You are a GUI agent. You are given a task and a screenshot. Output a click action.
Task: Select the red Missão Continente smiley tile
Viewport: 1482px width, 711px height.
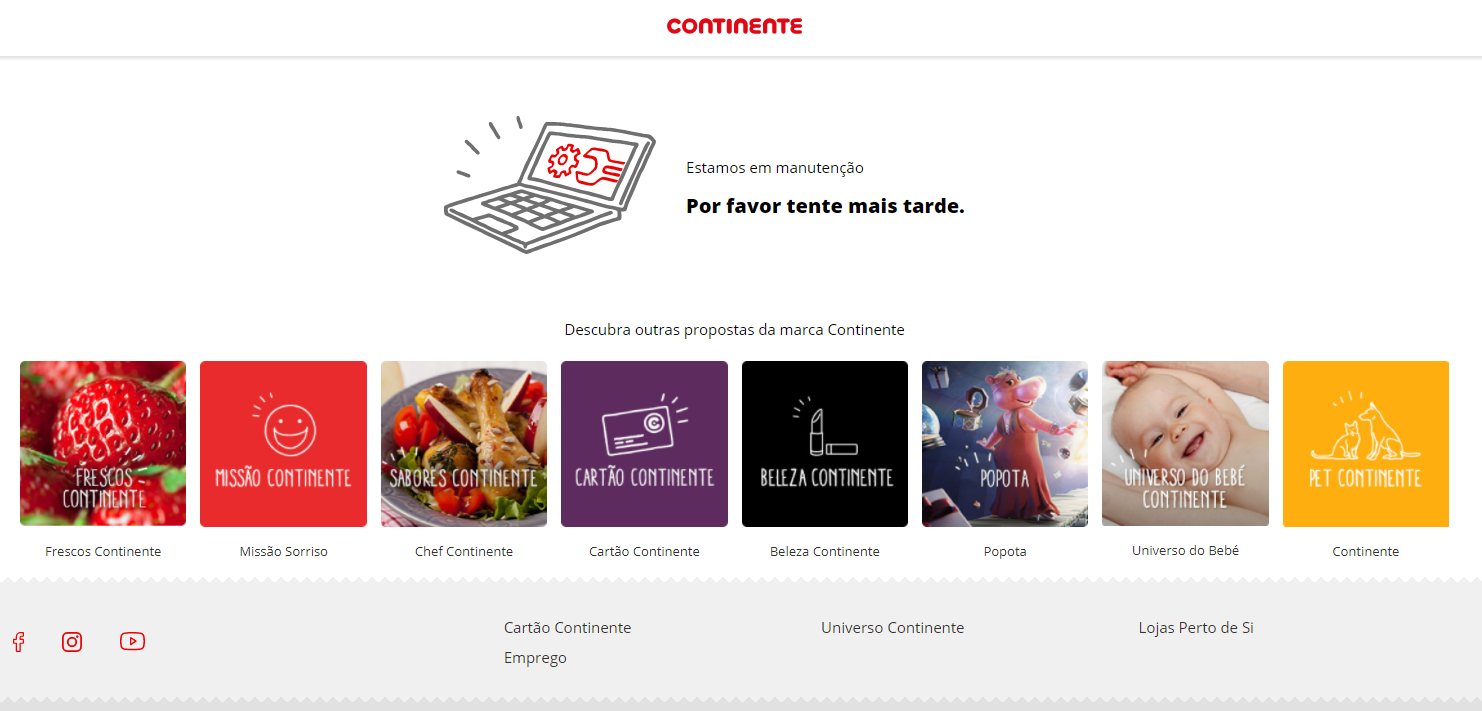click(x=283, y=443)
